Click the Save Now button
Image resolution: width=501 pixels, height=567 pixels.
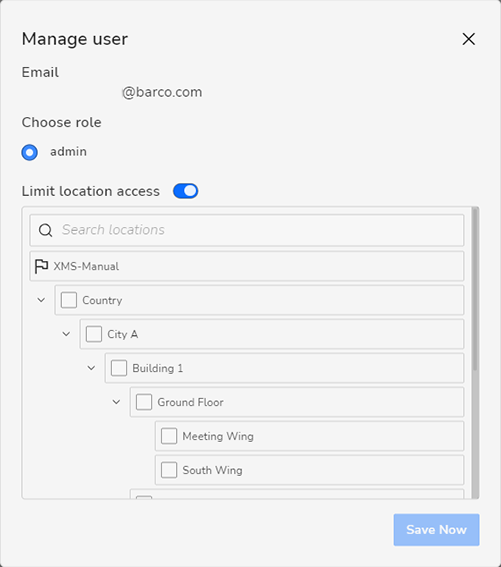[x=437, y=530]
